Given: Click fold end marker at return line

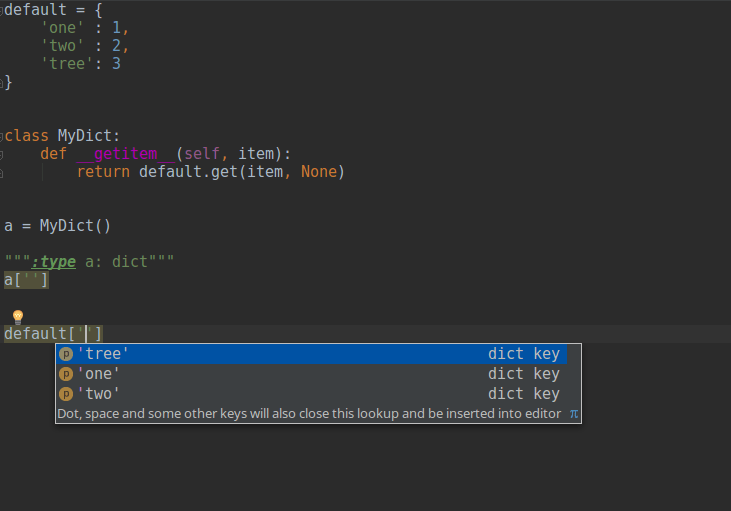Looking at the screenshot, I should pyautogui.click(x=3, y=172).
